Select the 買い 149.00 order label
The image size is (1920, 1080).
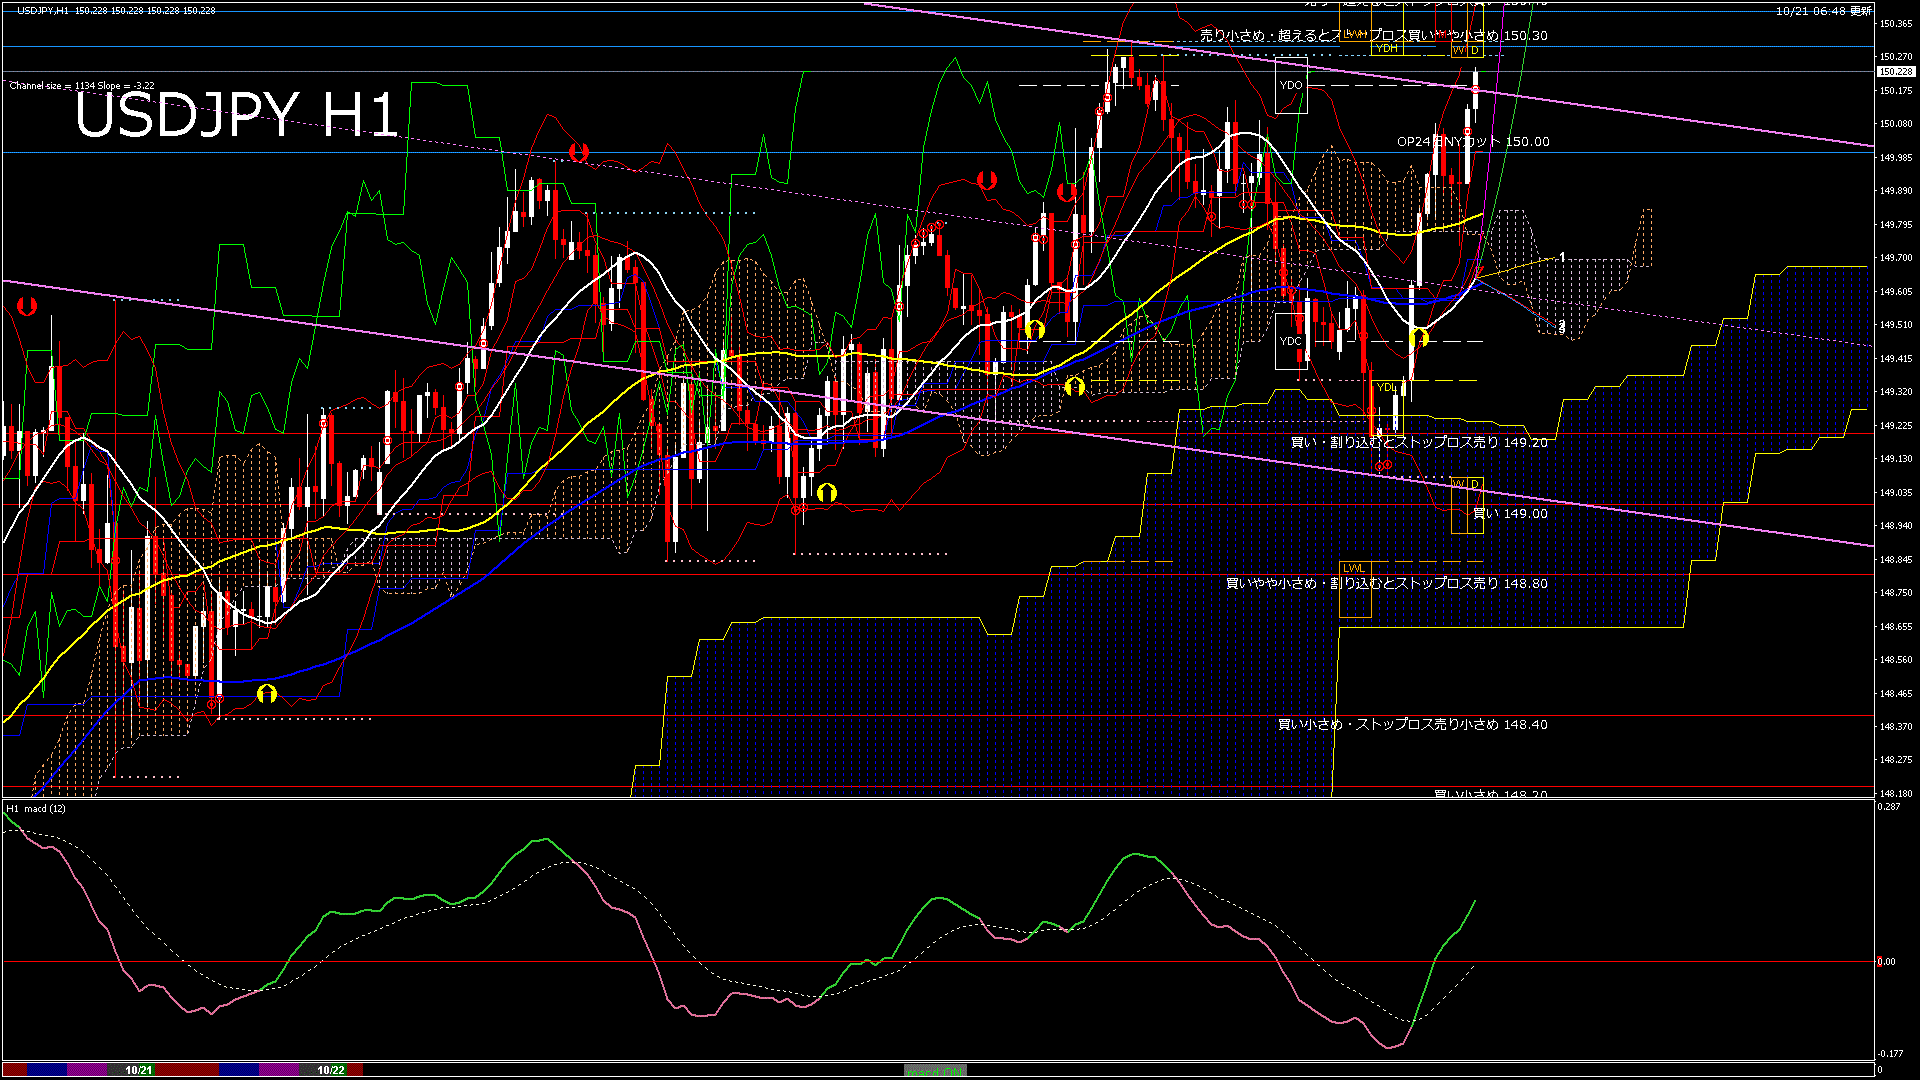(x=1510, y=514)
